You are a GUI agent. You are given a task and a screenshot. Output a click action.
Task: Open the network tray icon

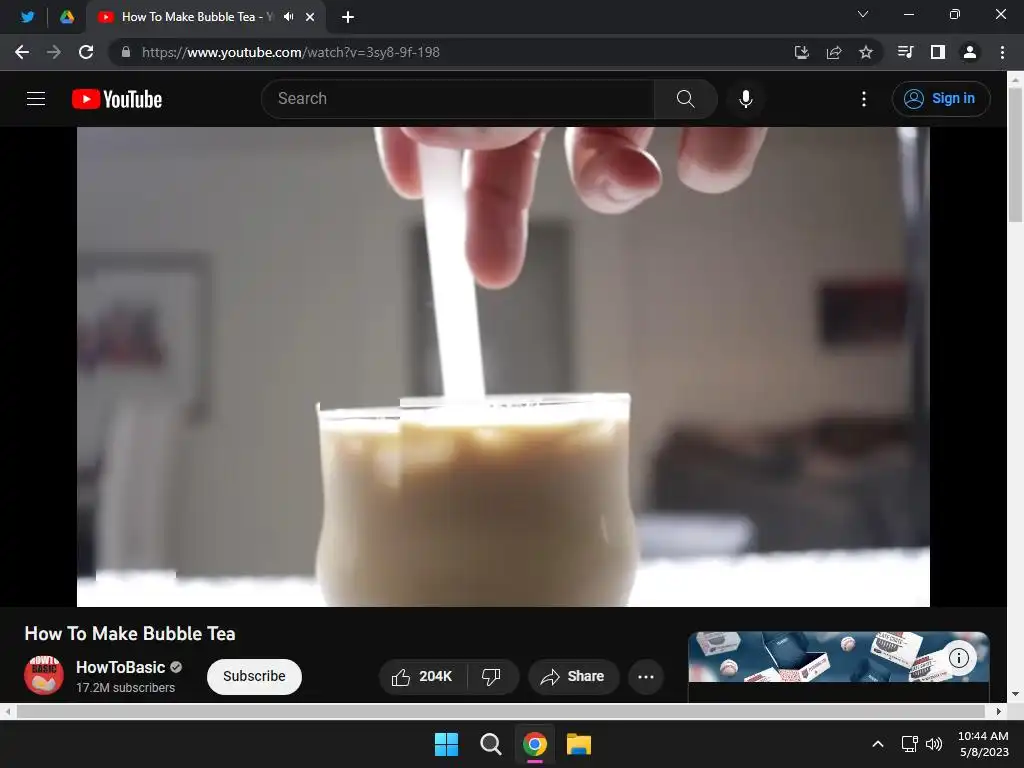coord(909,744)
